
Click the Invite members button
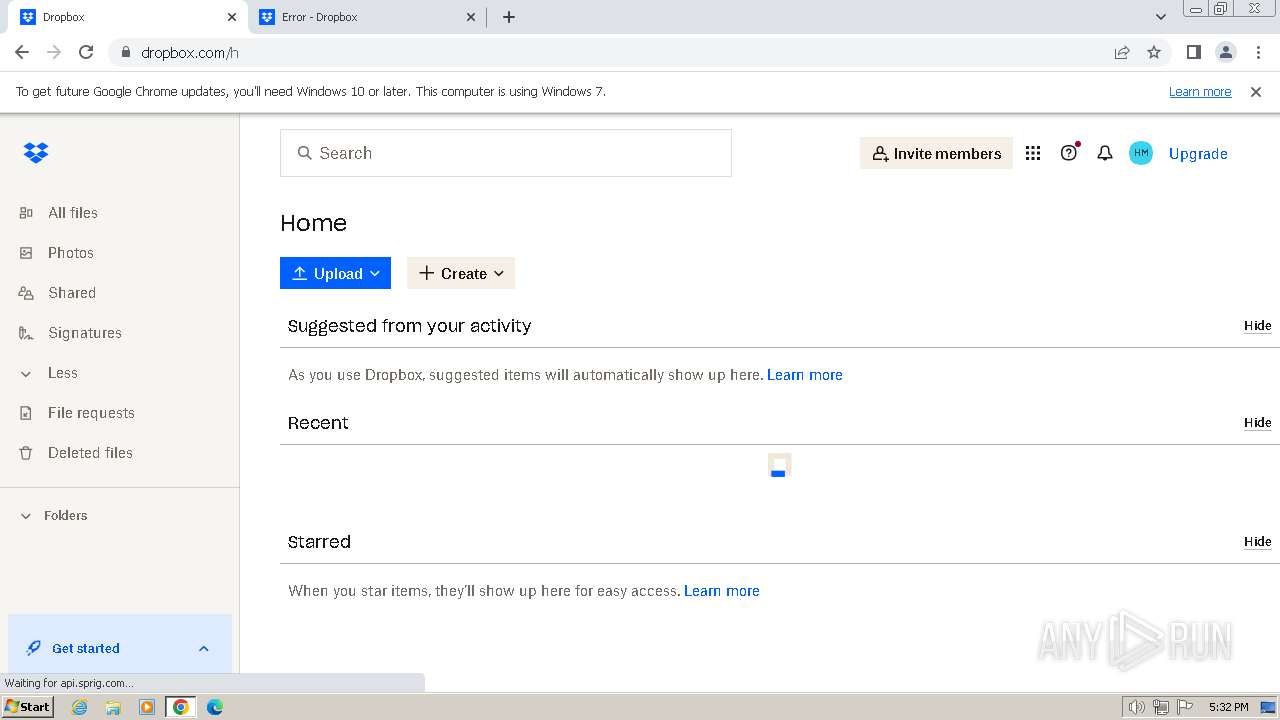tap(936, 153)
